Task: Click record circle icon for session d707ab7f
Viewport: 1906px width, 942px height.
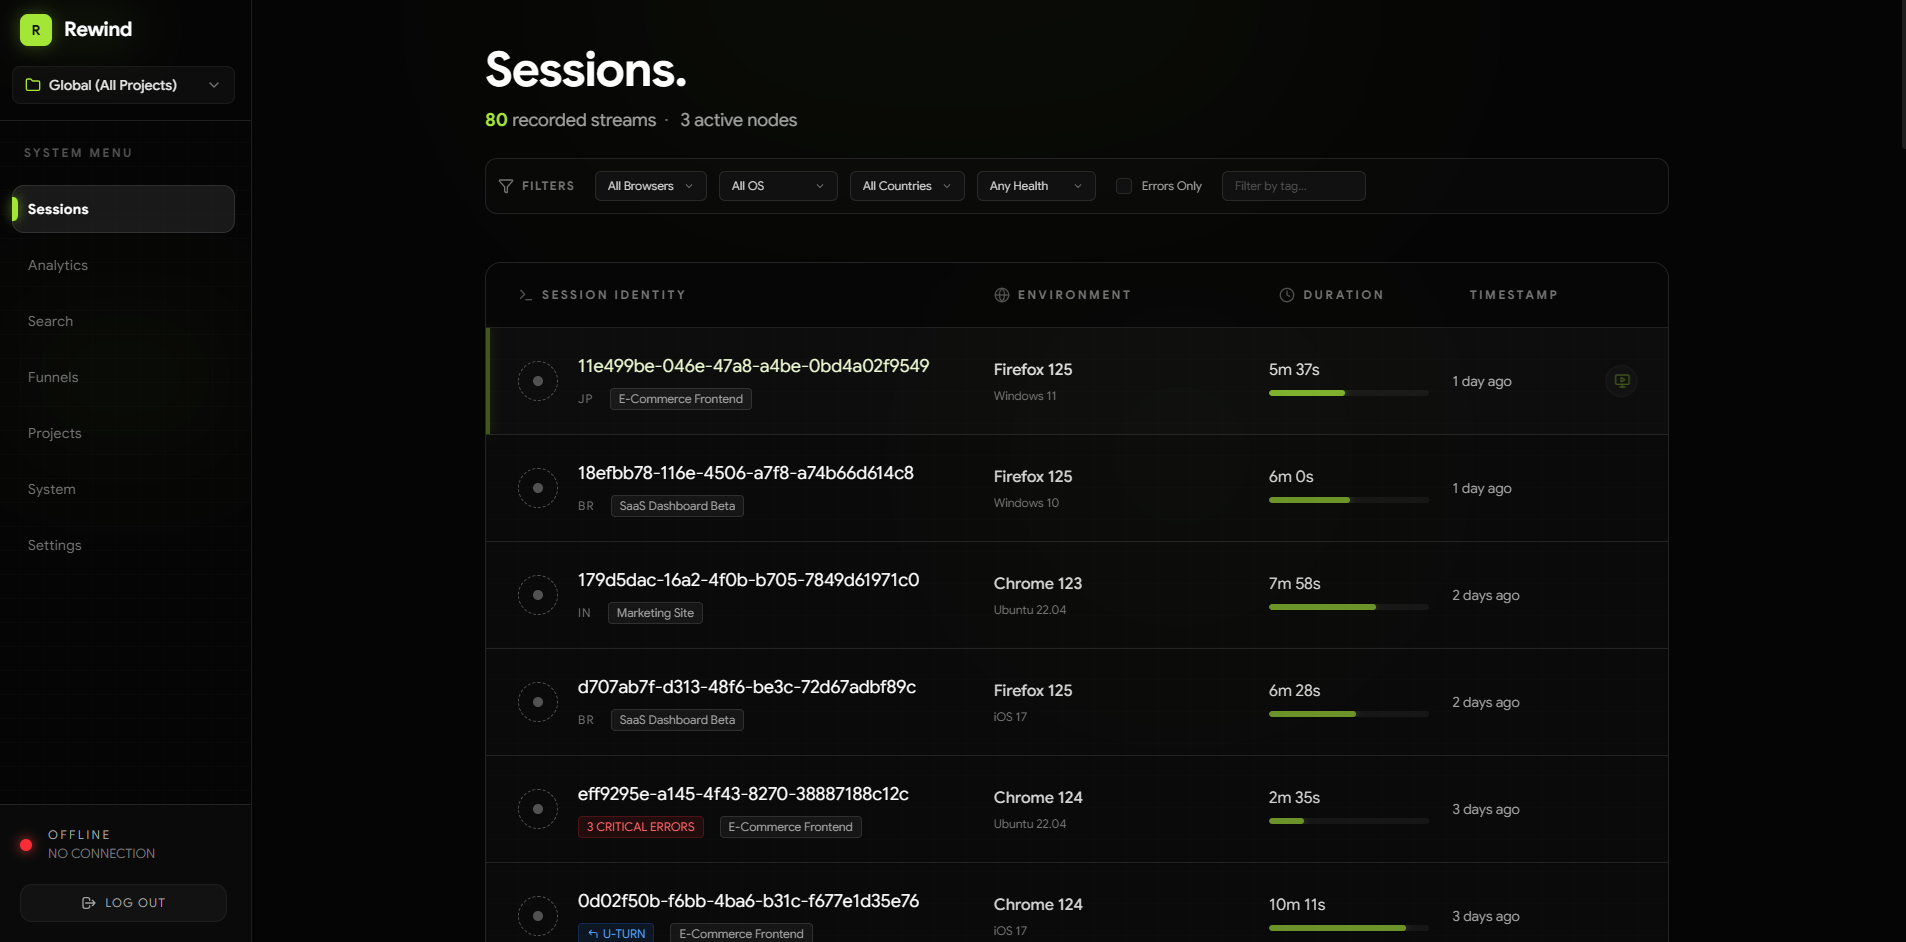Action: tap(538, 702)
